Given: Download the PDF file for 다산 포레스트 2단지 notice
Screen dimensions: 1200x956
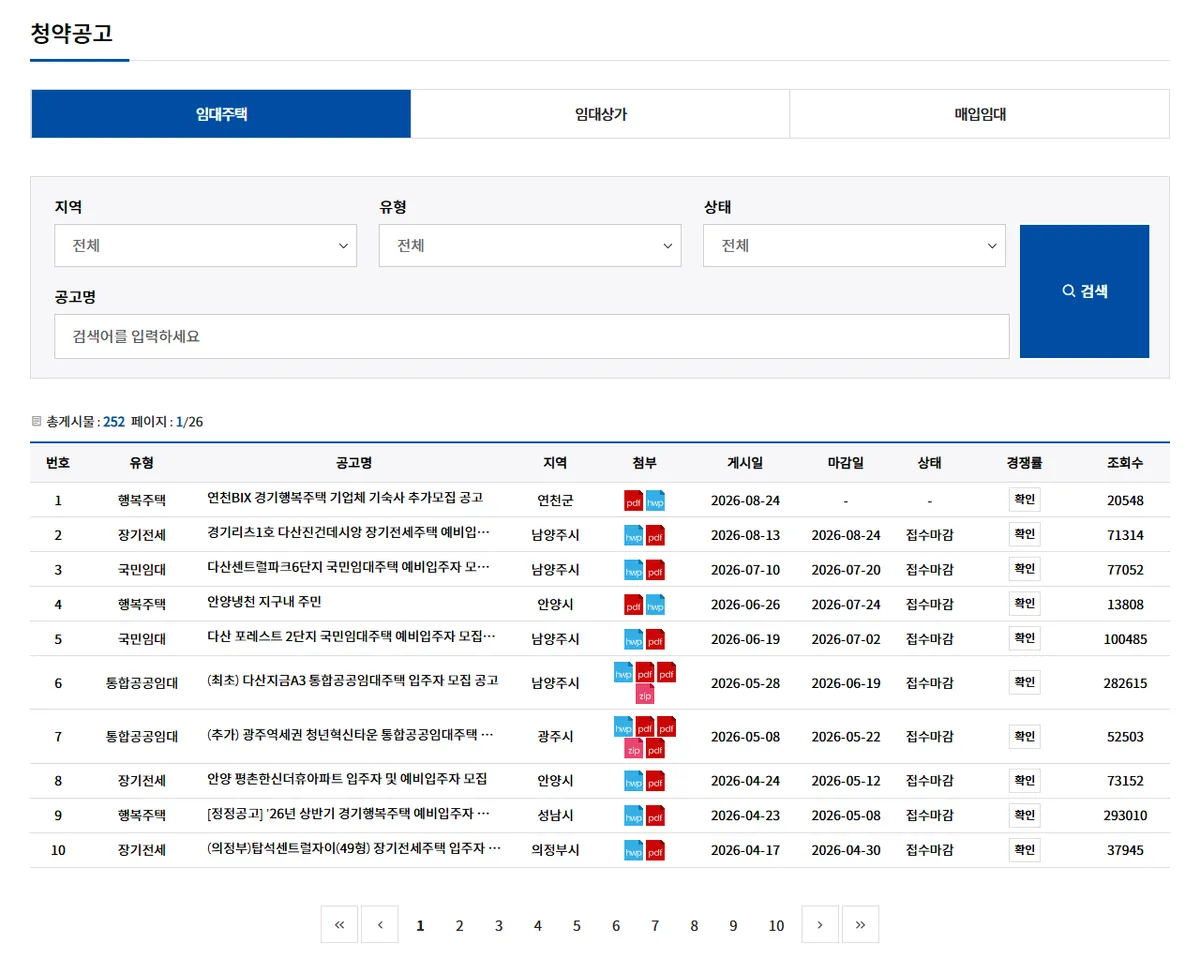Looking at the screenshot, I should (655, 639).
